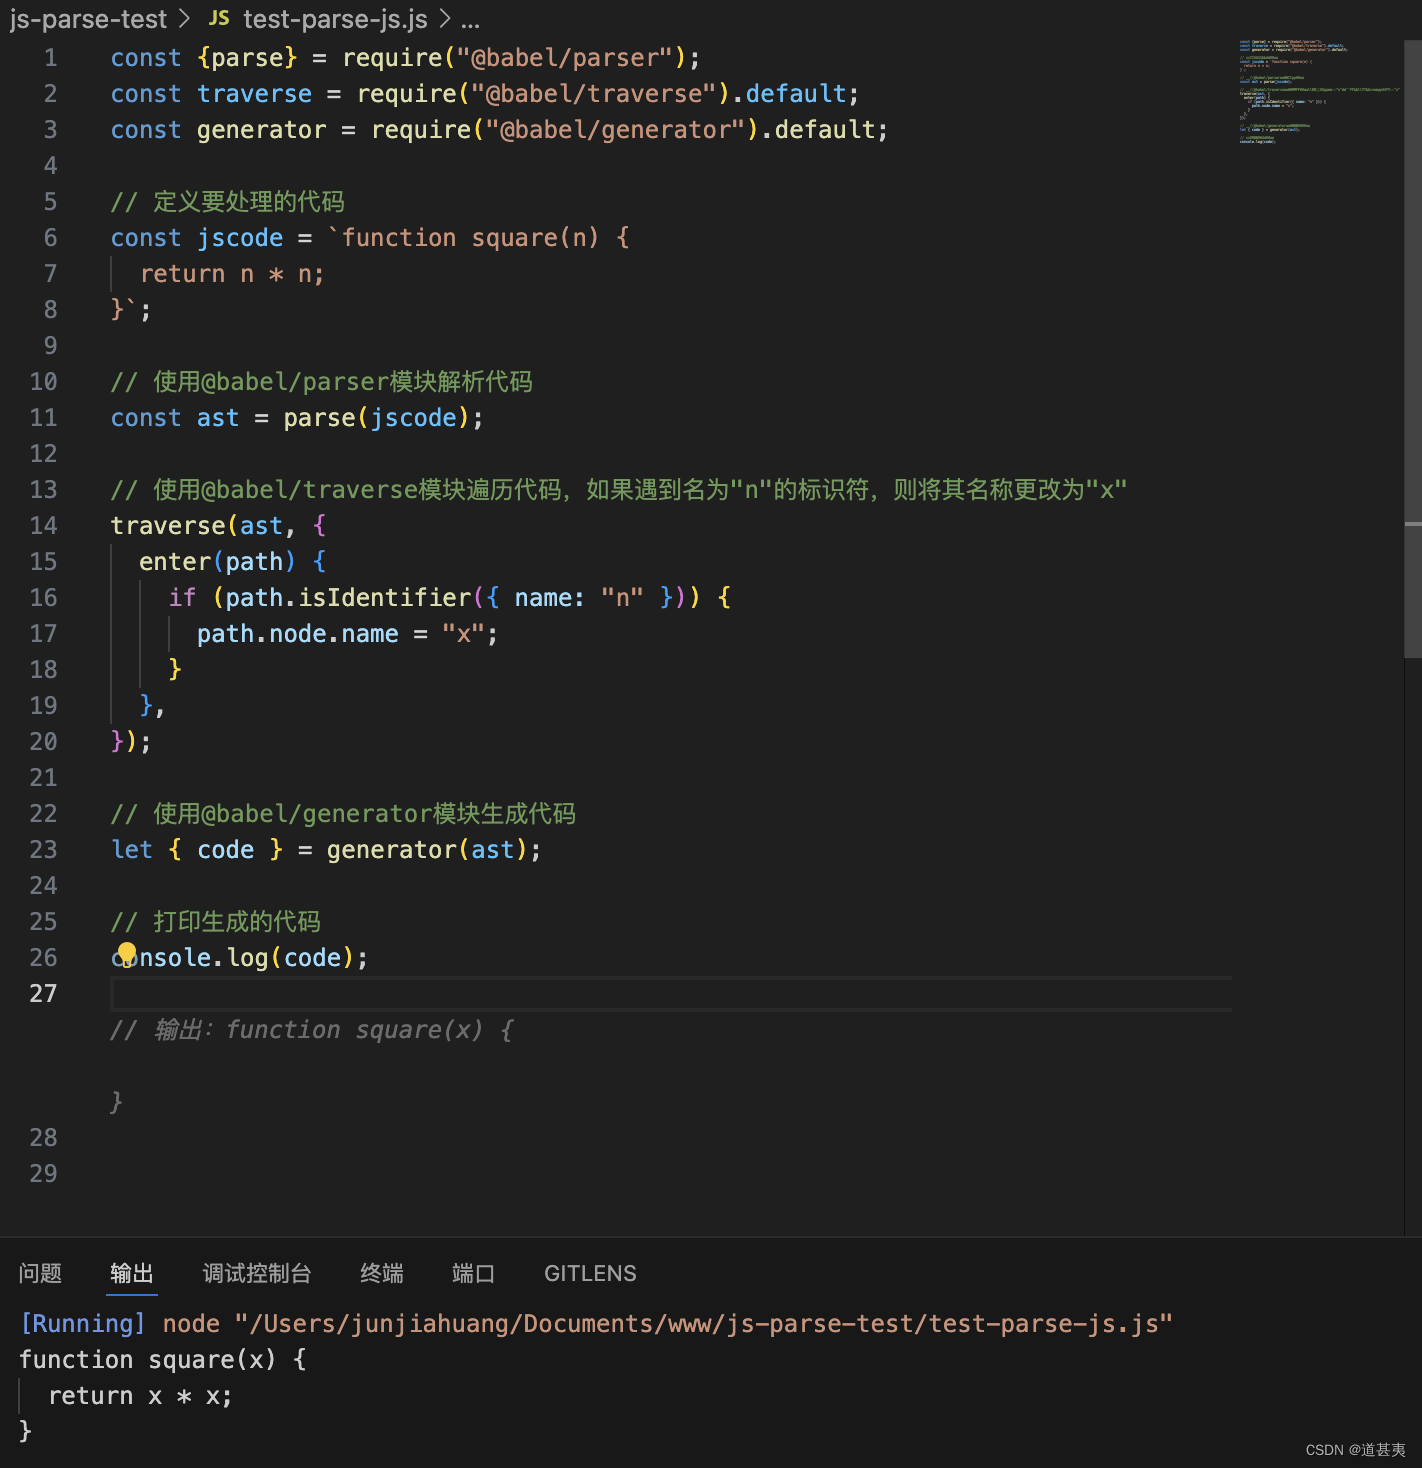Open the 调试控制台 panel tab
1422x1468 pixels.
(257, 1273)
